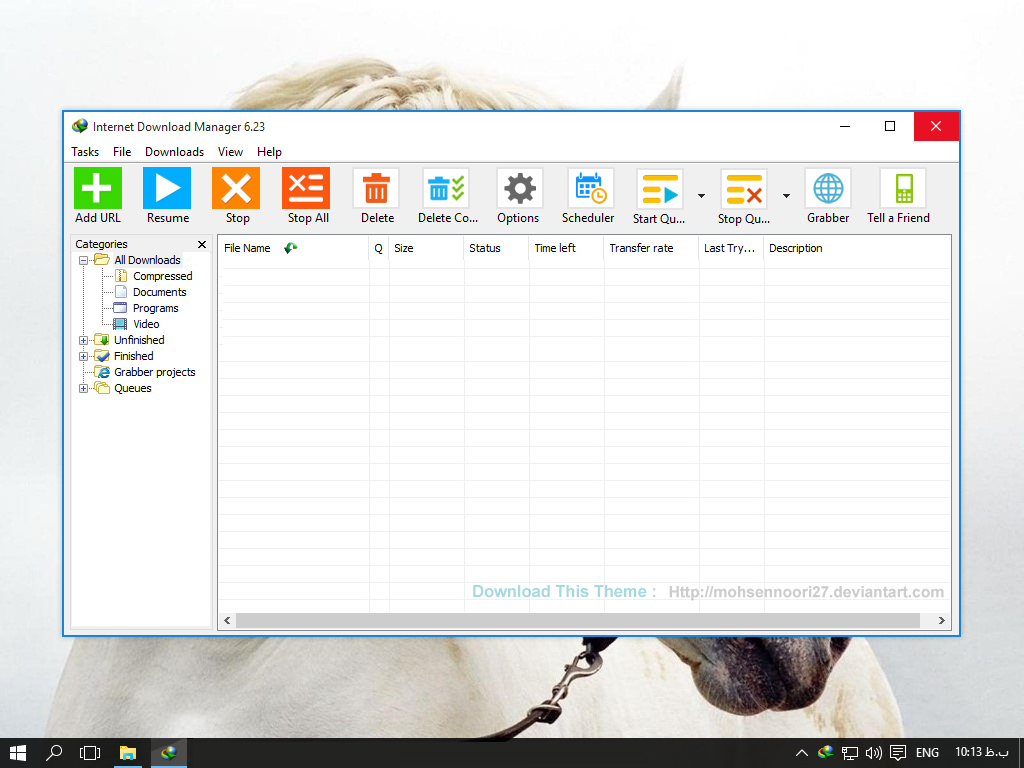The width and height of the screenshot is (1024, 768).
Task: Click the Tell a Friend phone icon
Action: coord(903,189)
